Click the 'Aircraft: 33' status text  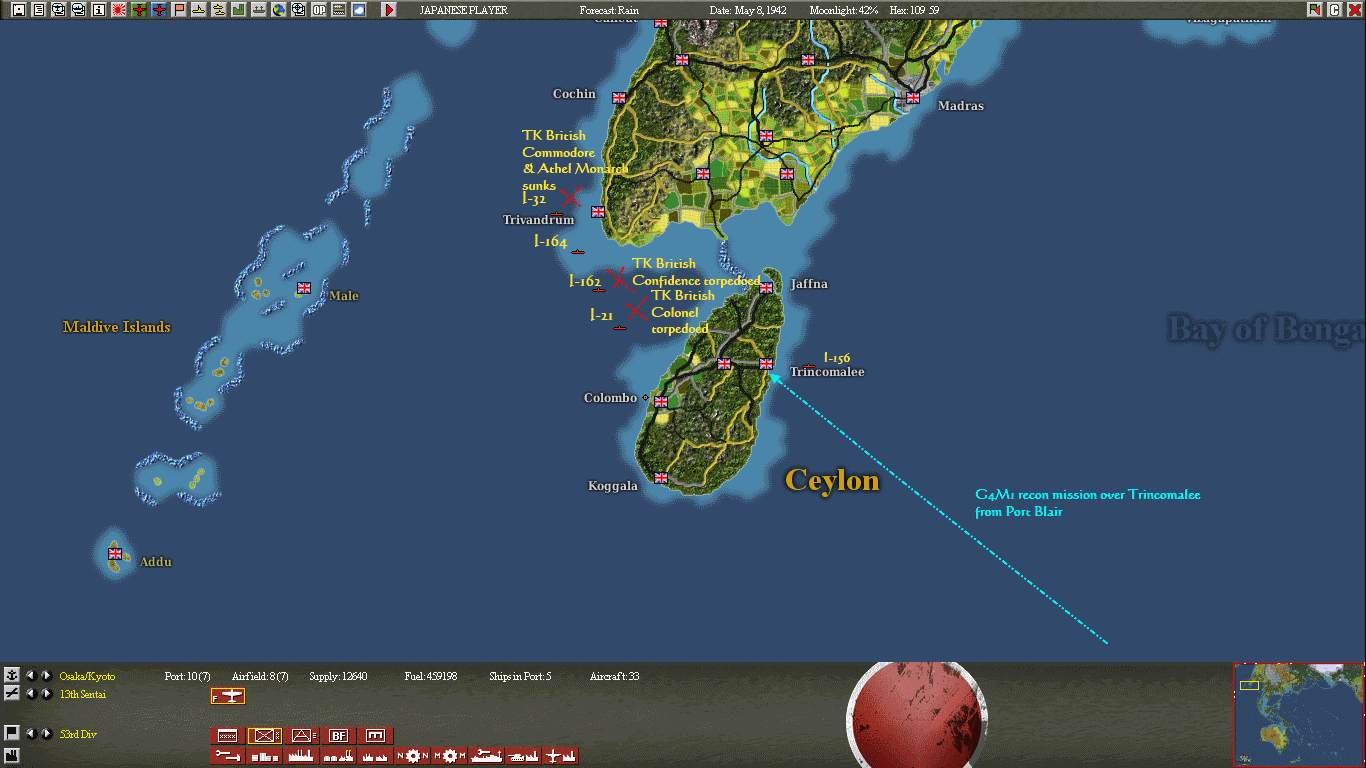pyautogui.click(x=615, y=677)
